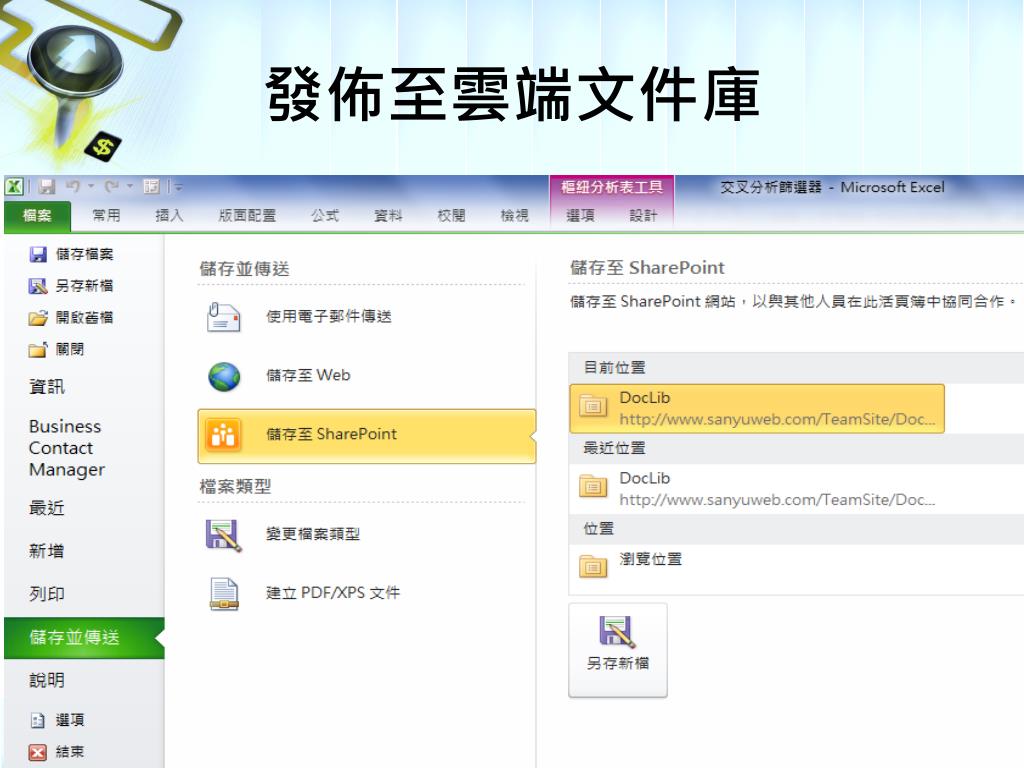
Task: Click the 瀏覽位置 folder icon
Action: point(593,566)
